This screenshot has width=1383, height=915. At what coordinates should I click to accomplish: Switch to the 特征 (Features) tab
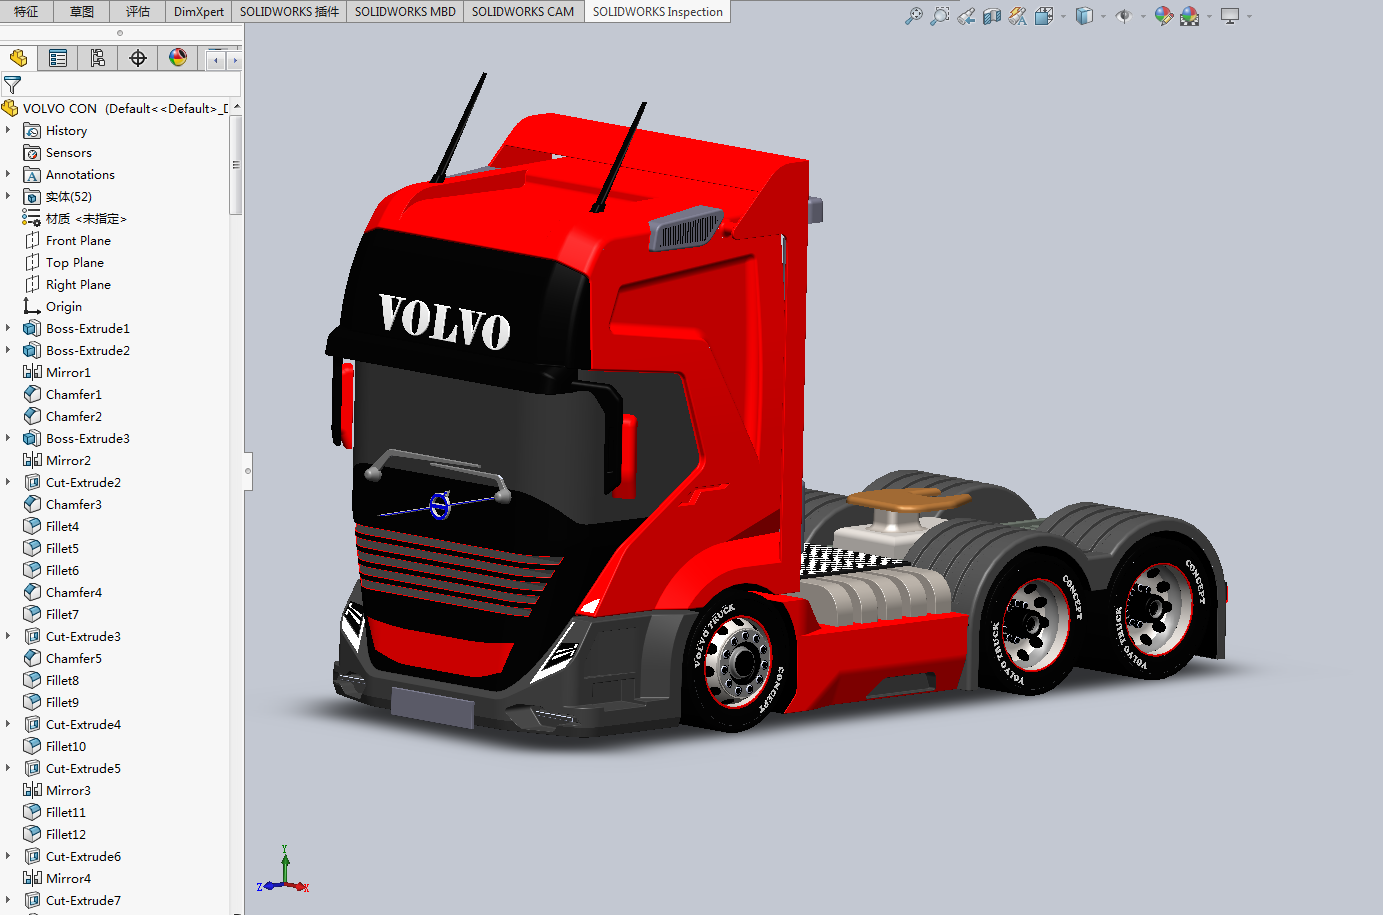click(x=26, y=12)
